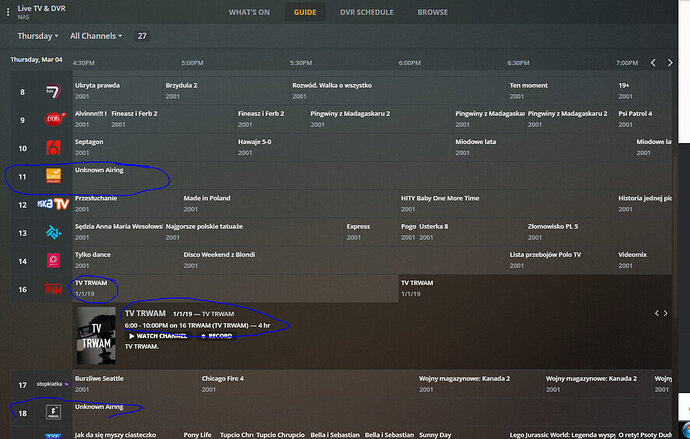This screenshot has width=690, height=439.
Task: Go to previous guide time range arrow
Action: pos(653,63)
